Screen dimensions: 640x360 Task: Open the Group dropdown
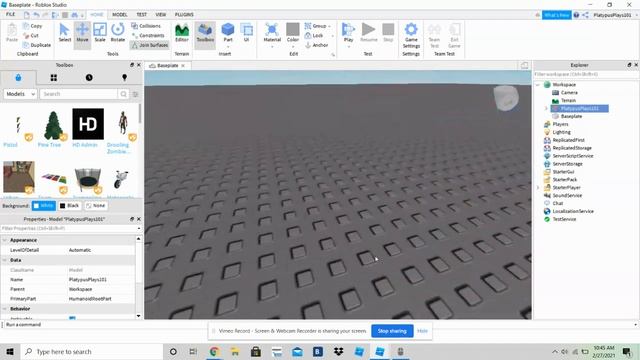tap(318, 26)
